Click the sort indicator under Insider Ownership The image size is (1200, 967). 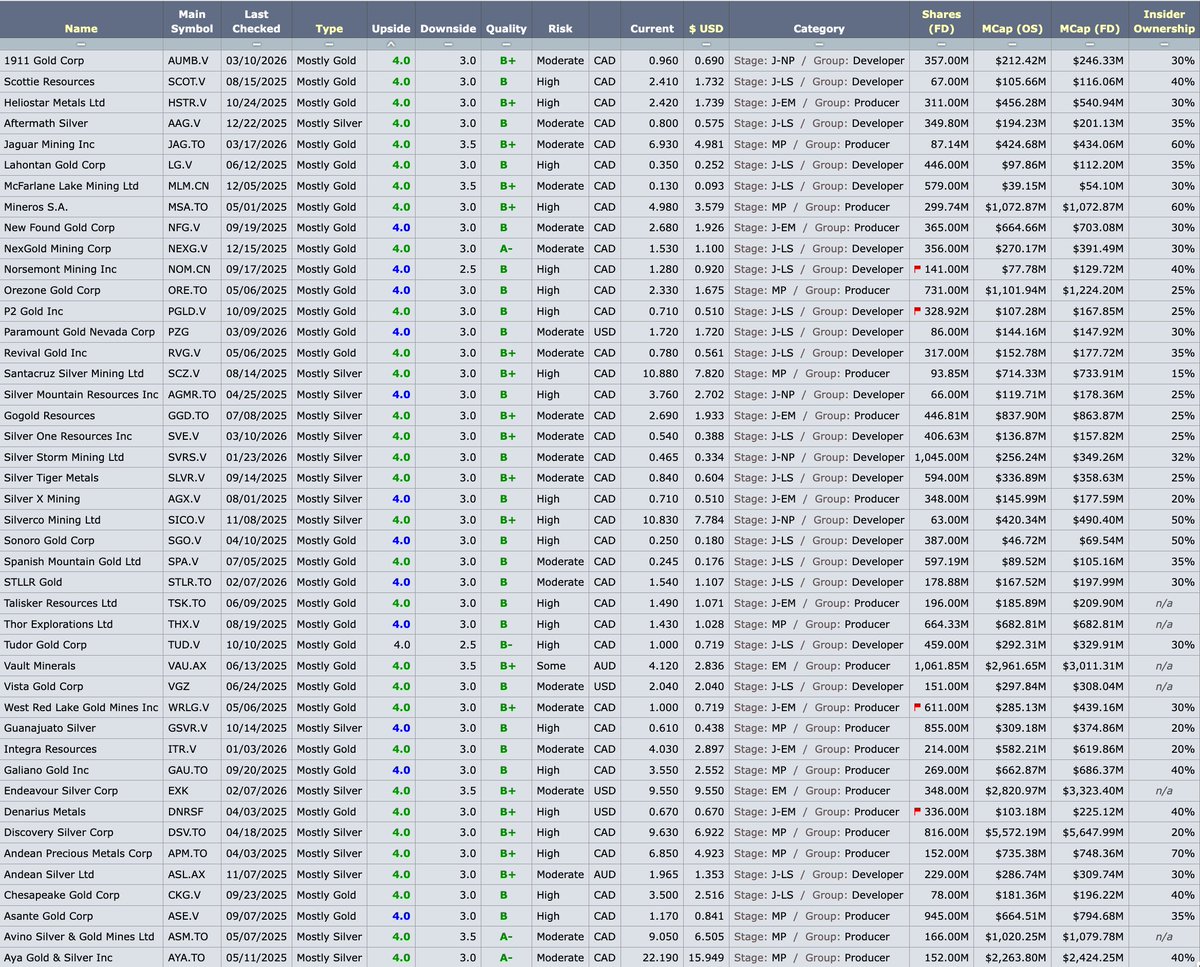pos(1164,44)
